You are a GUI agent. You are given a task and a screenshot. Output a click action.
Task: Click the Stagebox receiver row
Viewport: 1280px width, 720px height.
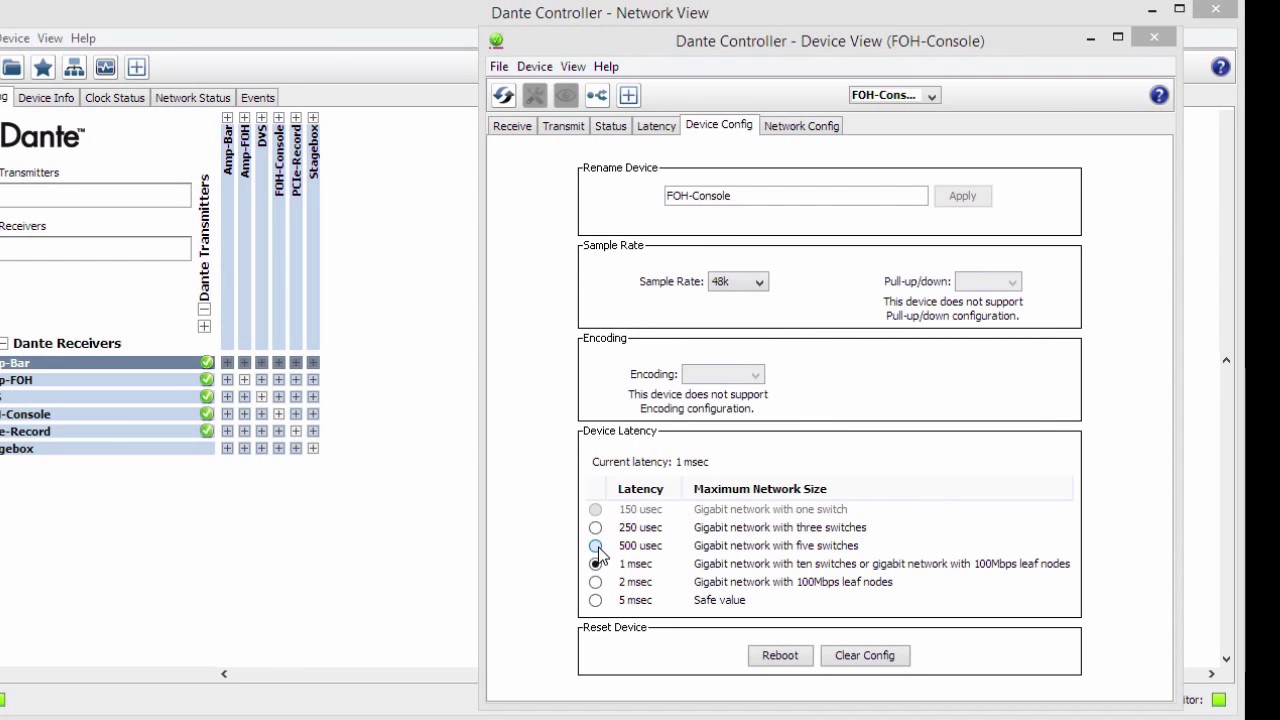click(107, 448)
